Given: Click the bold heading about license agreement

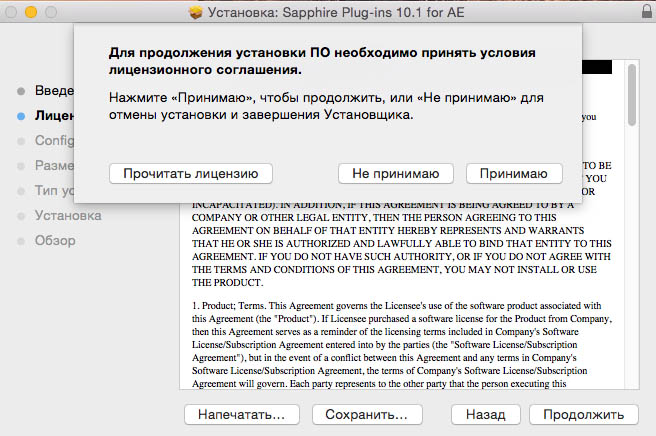Looking at the screenshot, I should 322,61.
